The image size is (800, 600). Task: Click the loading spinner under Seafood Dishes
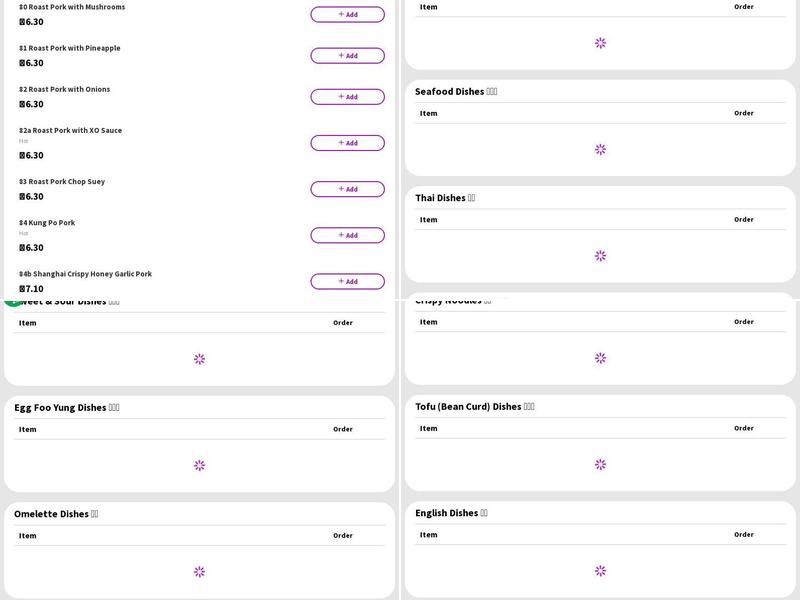click(x=600, y=149)
